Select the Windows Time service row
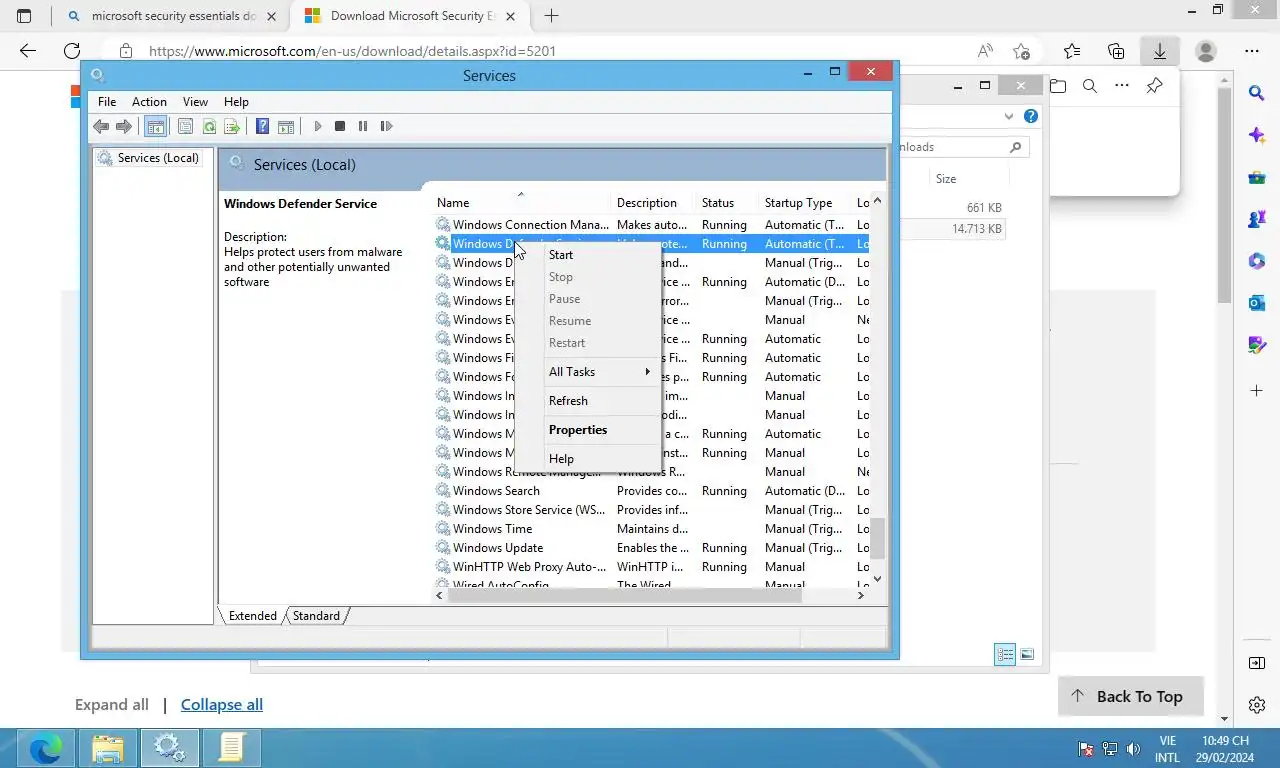Viewport: 1280px width, 768px height. (651, 529)
